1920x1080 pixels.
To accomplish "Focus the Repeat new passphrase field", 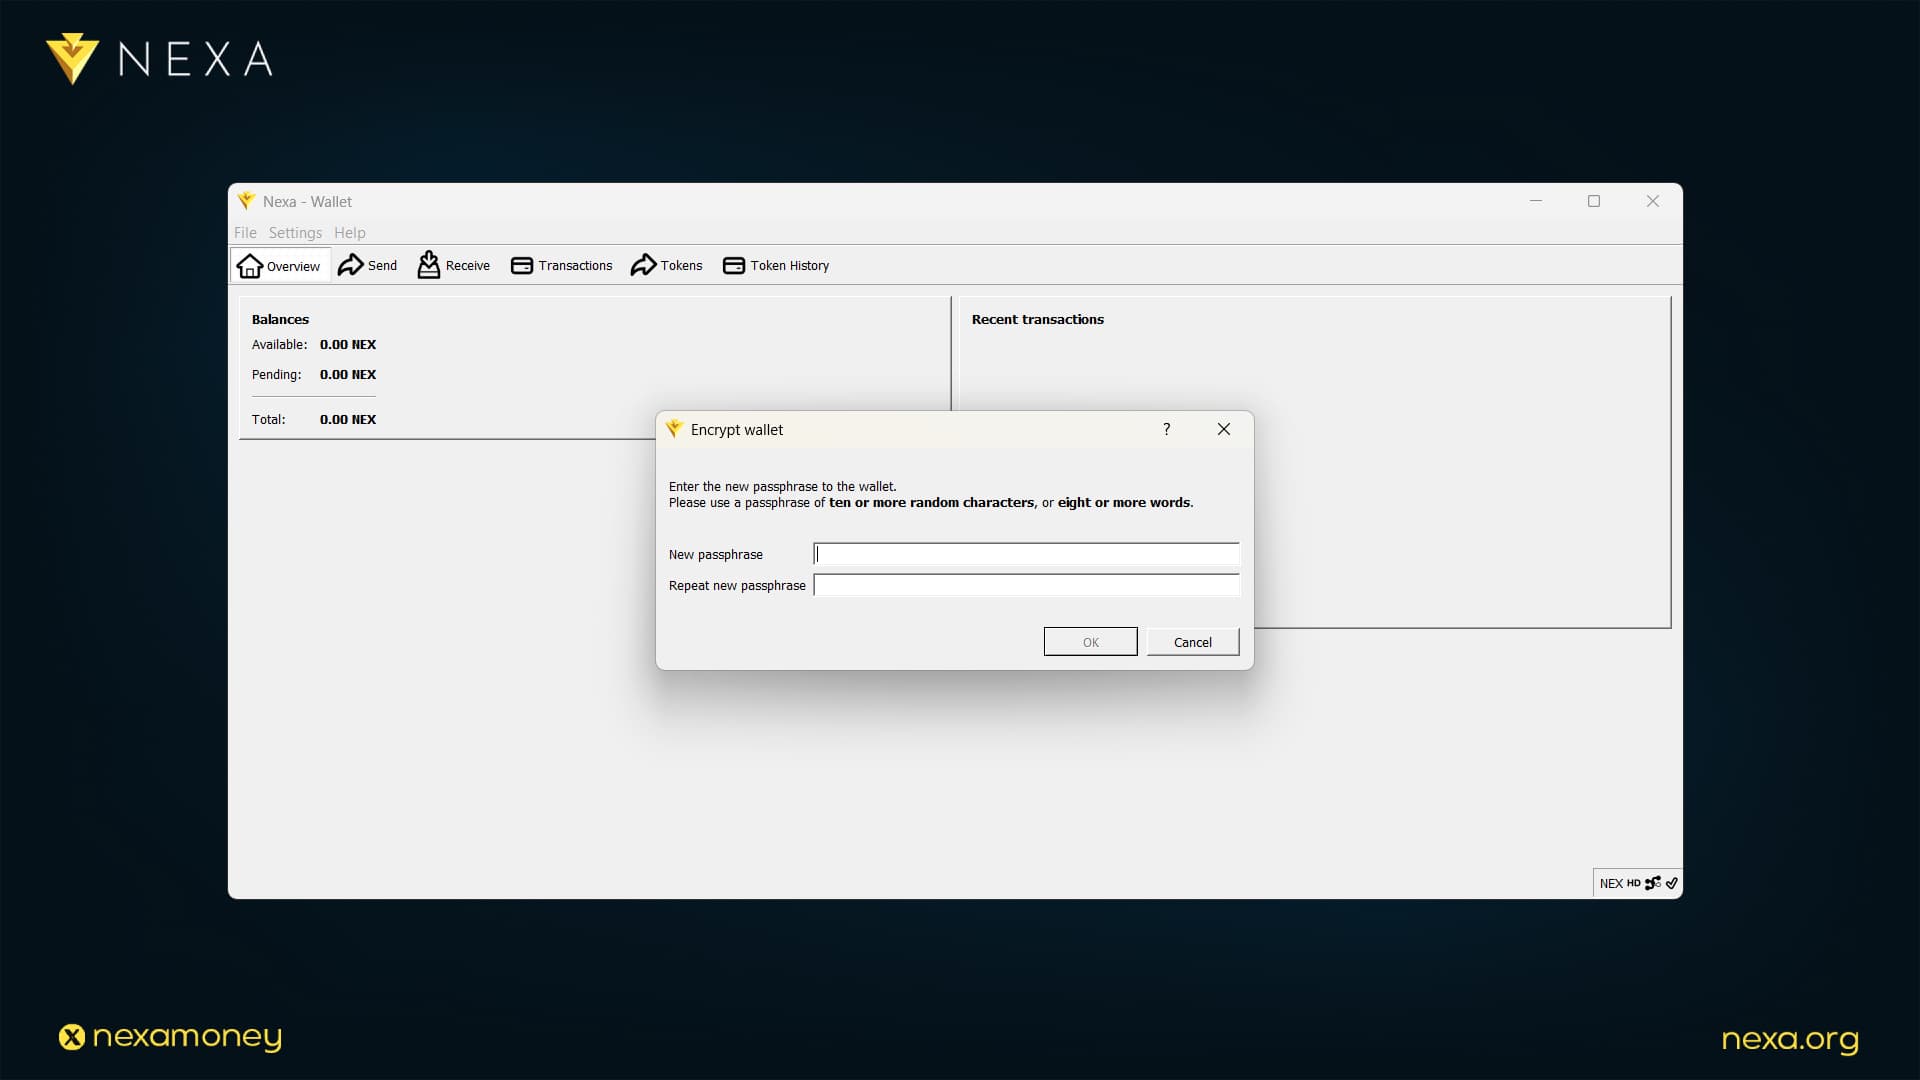I will pos(1026,585).
